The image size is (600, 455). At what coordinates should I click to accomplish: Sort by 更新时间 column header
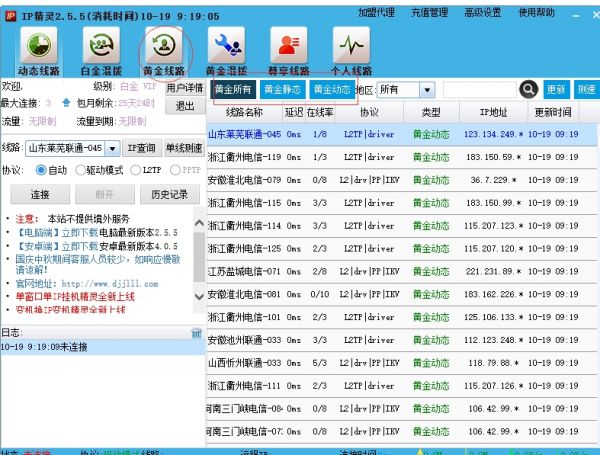pyautogui.click(x=553, y=113)
